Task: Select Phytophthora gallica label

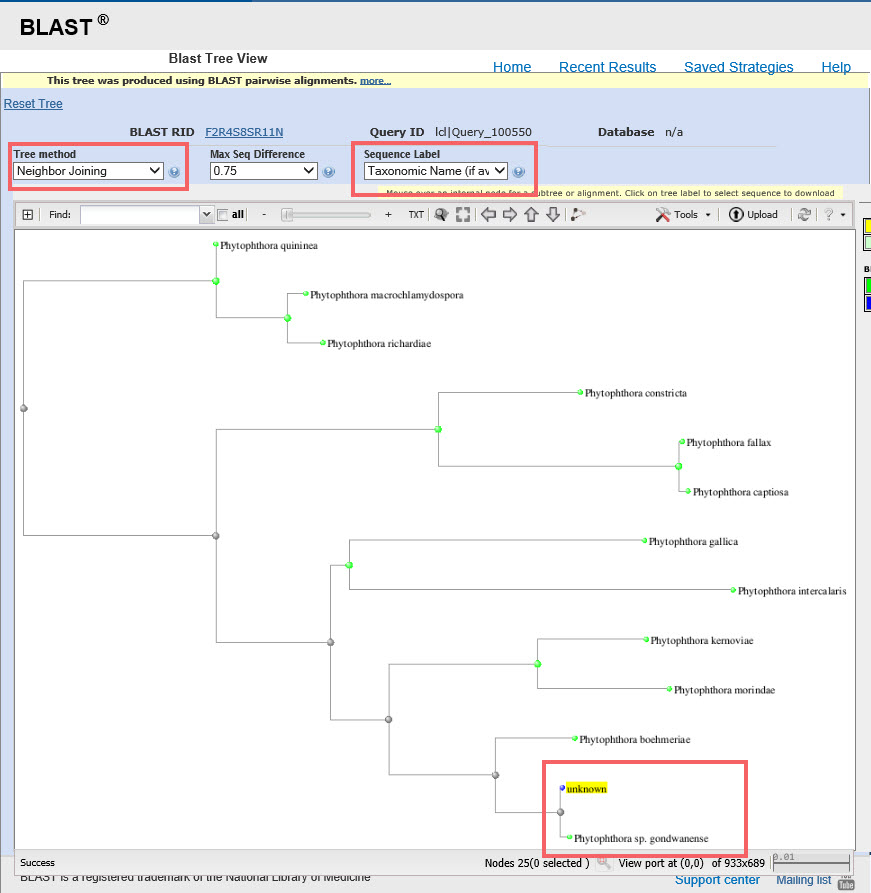Action: coord(693,541)
